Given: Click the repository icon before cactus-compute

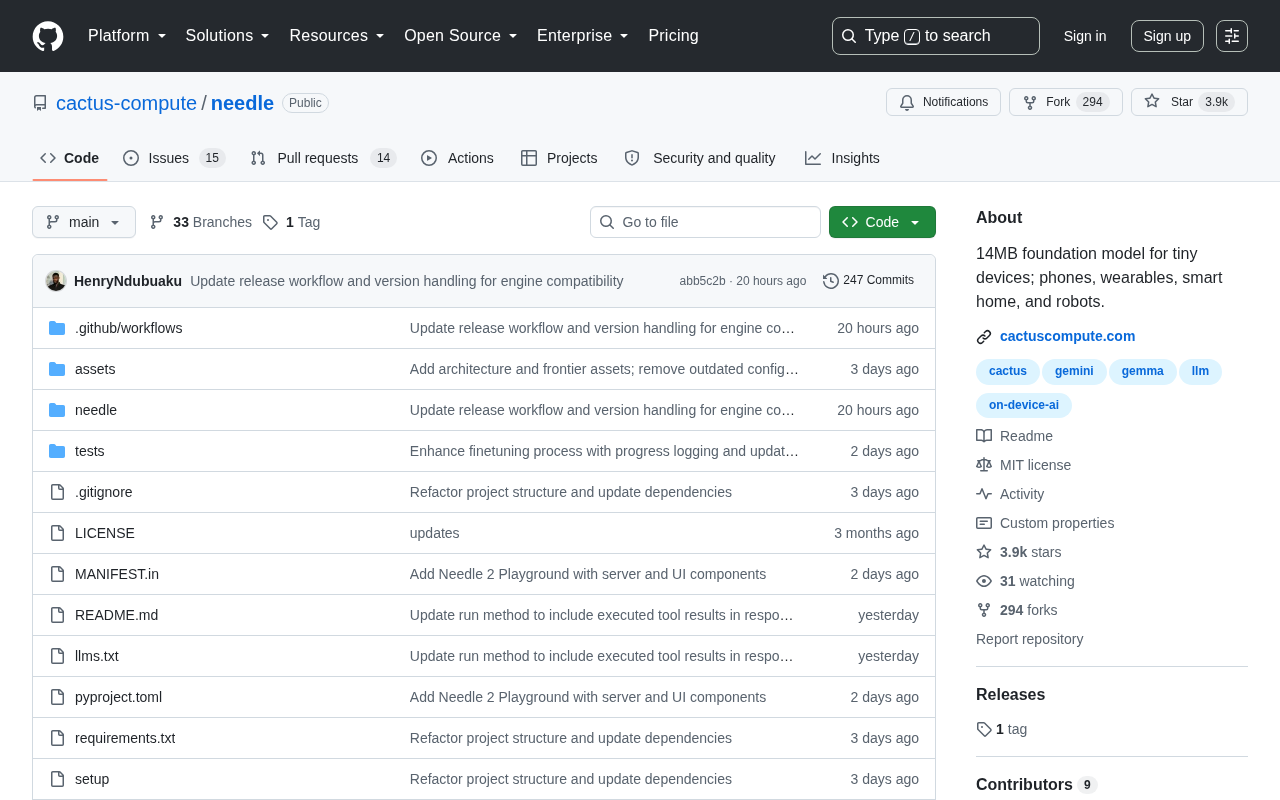Looking at the screenshot, I should (40, 103).
